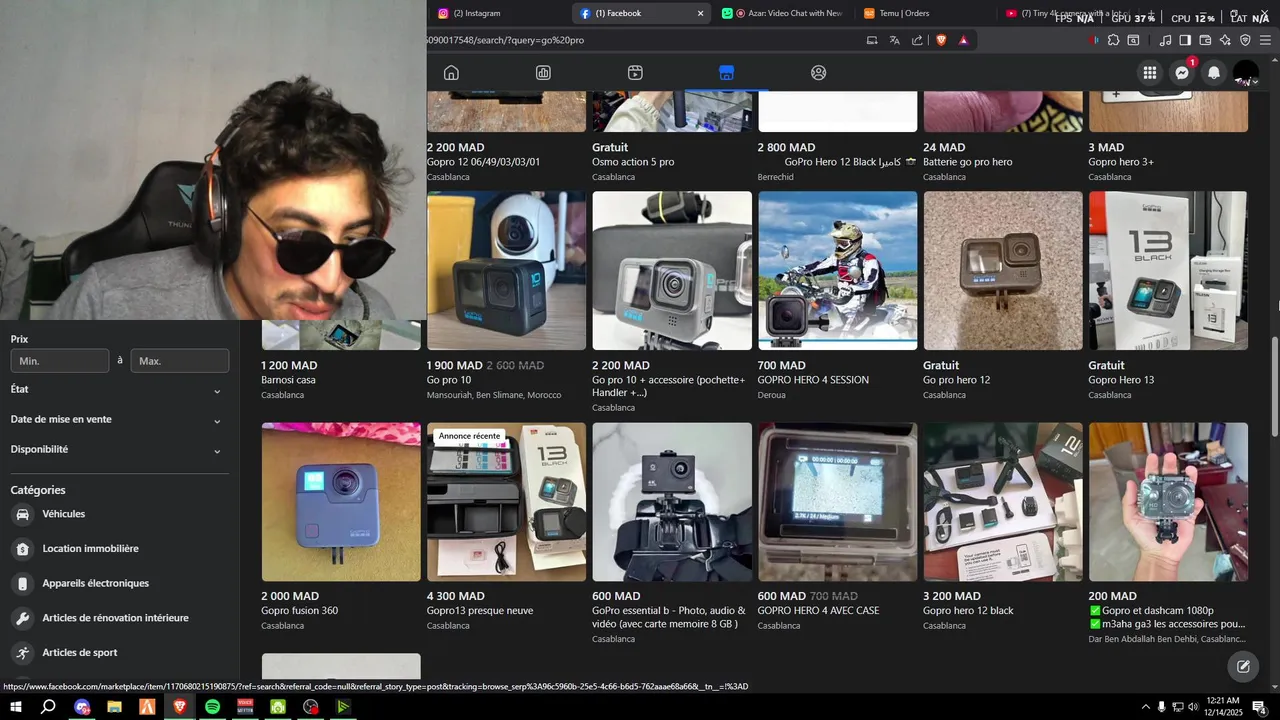1280x720 pixels.
Task: Click Batterie go pro hero listing title
Action: [x=967, y=162]
